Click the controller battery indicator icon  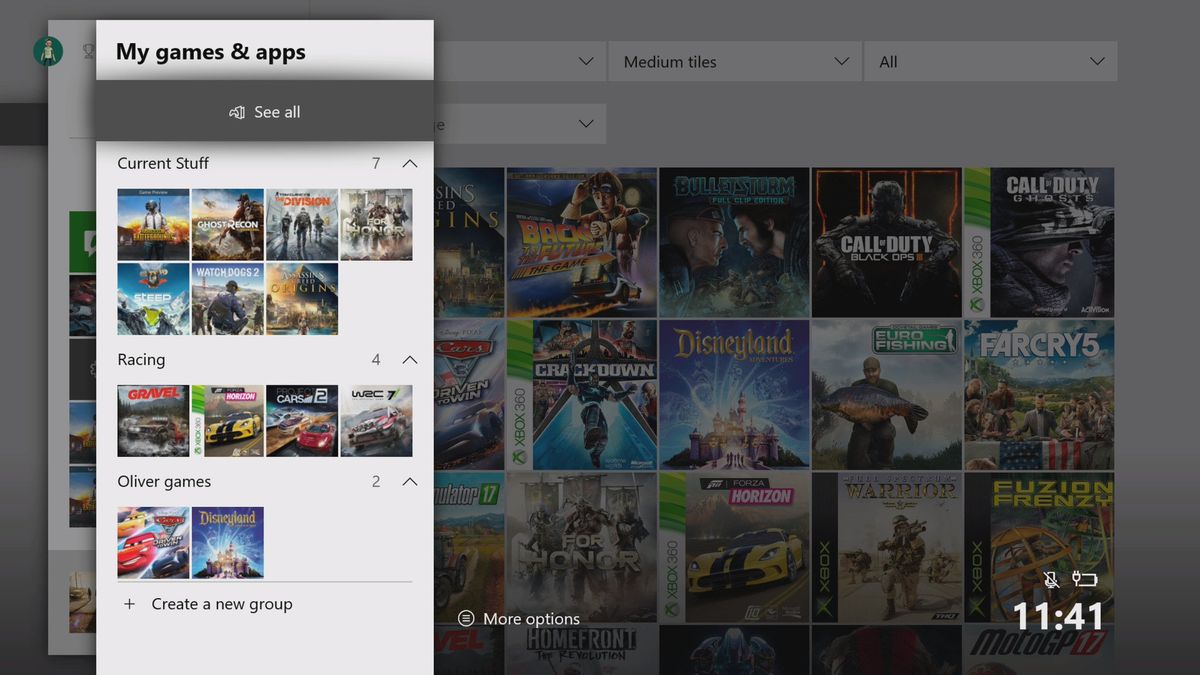pyautogui.click(x=1086, y=580)
